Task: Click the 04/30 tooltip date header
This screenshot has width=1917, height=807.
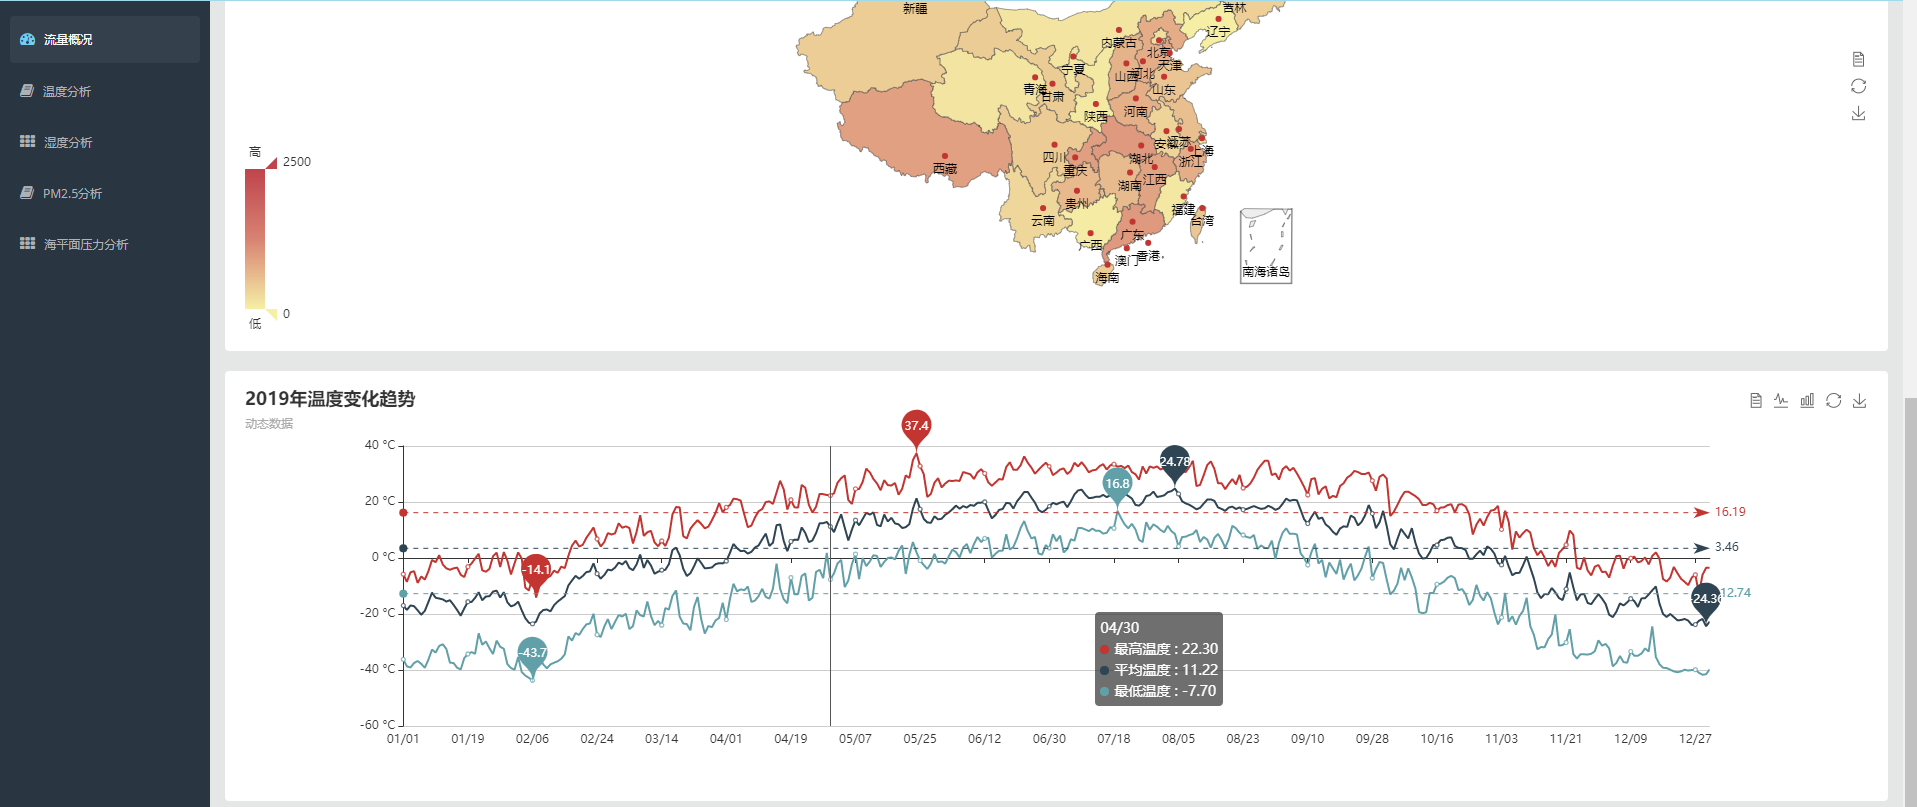Action: coord(1120,628)
